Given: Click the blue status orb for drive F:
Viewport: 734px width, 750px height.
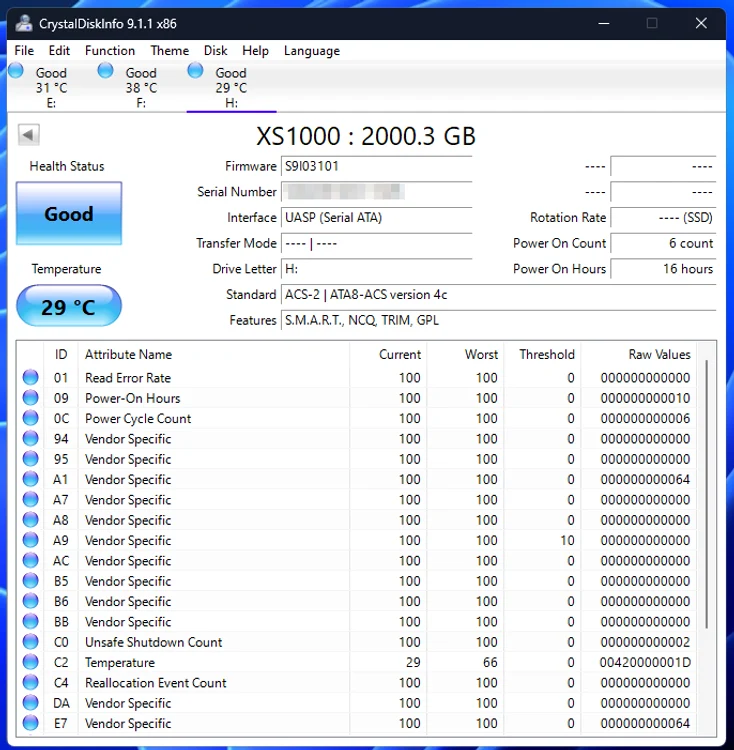Looking at the screenshot, I should [105, 71].
